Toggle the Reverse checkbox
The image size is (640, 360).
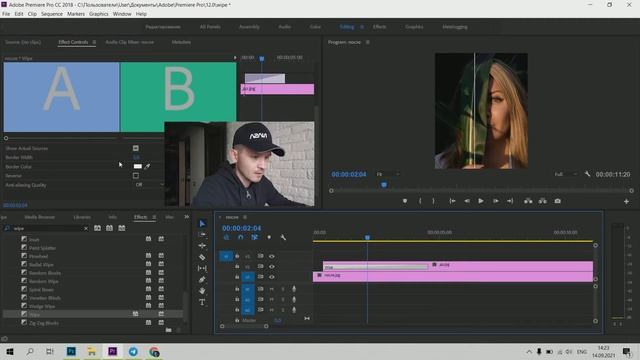[136, 176]
